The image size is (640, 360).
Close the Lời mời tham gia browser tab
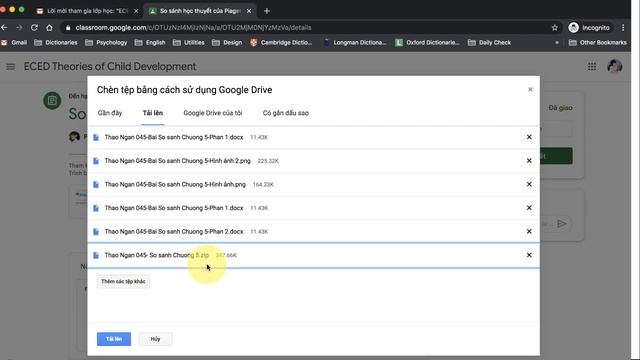tap(136, 11)
